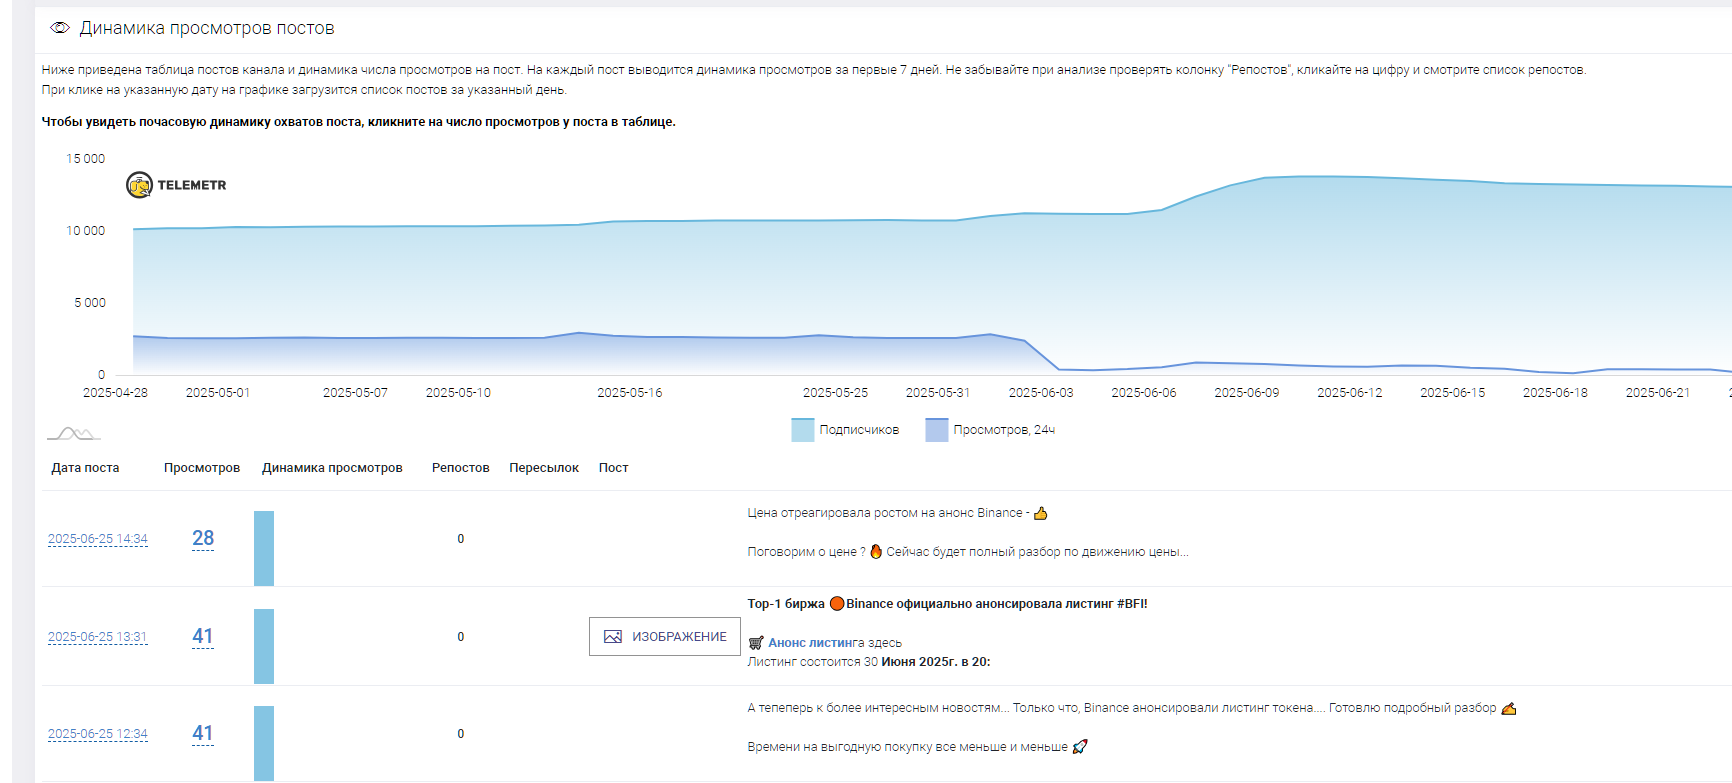Click the Telemetr logo on the chart
Image resolution: width=1732 pixels, height=783 pixels.
pos(176,185)
